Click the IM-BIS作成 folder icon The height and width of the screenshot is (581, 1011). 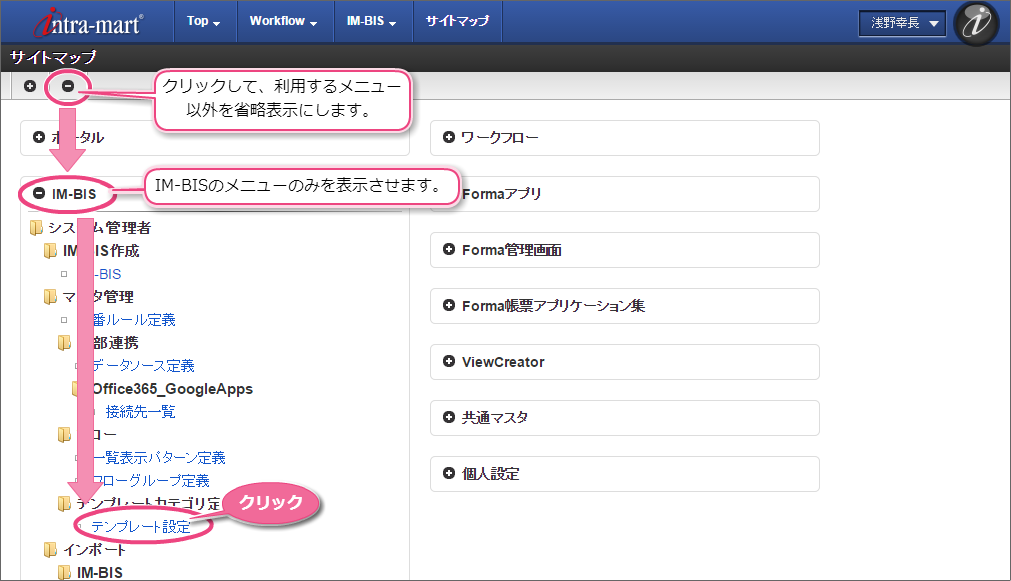(50, 251)
